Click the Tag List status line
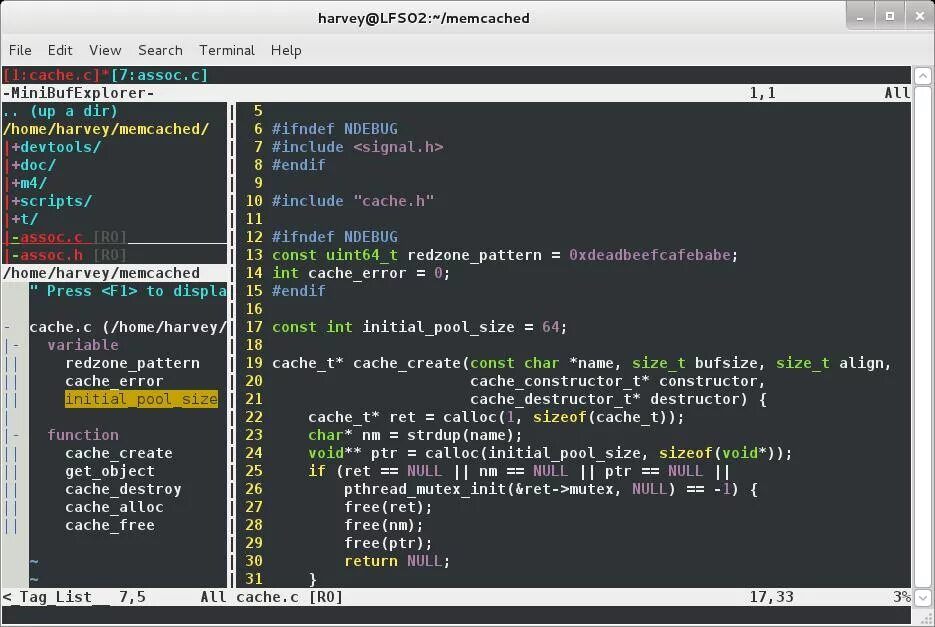Screen dimensions: 935x627 click(114, 597)
